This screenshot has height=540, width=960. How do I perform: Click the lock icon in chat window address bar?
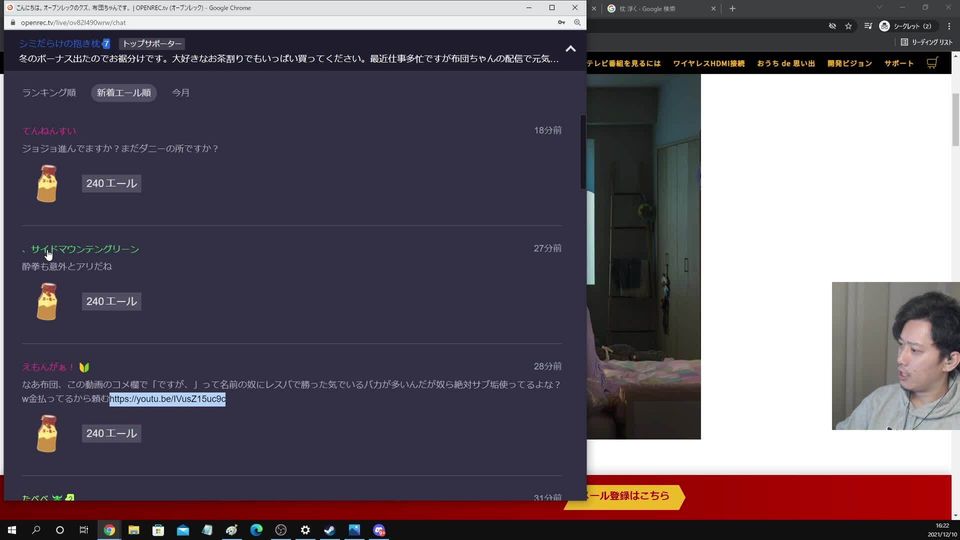tap(13, 23)
